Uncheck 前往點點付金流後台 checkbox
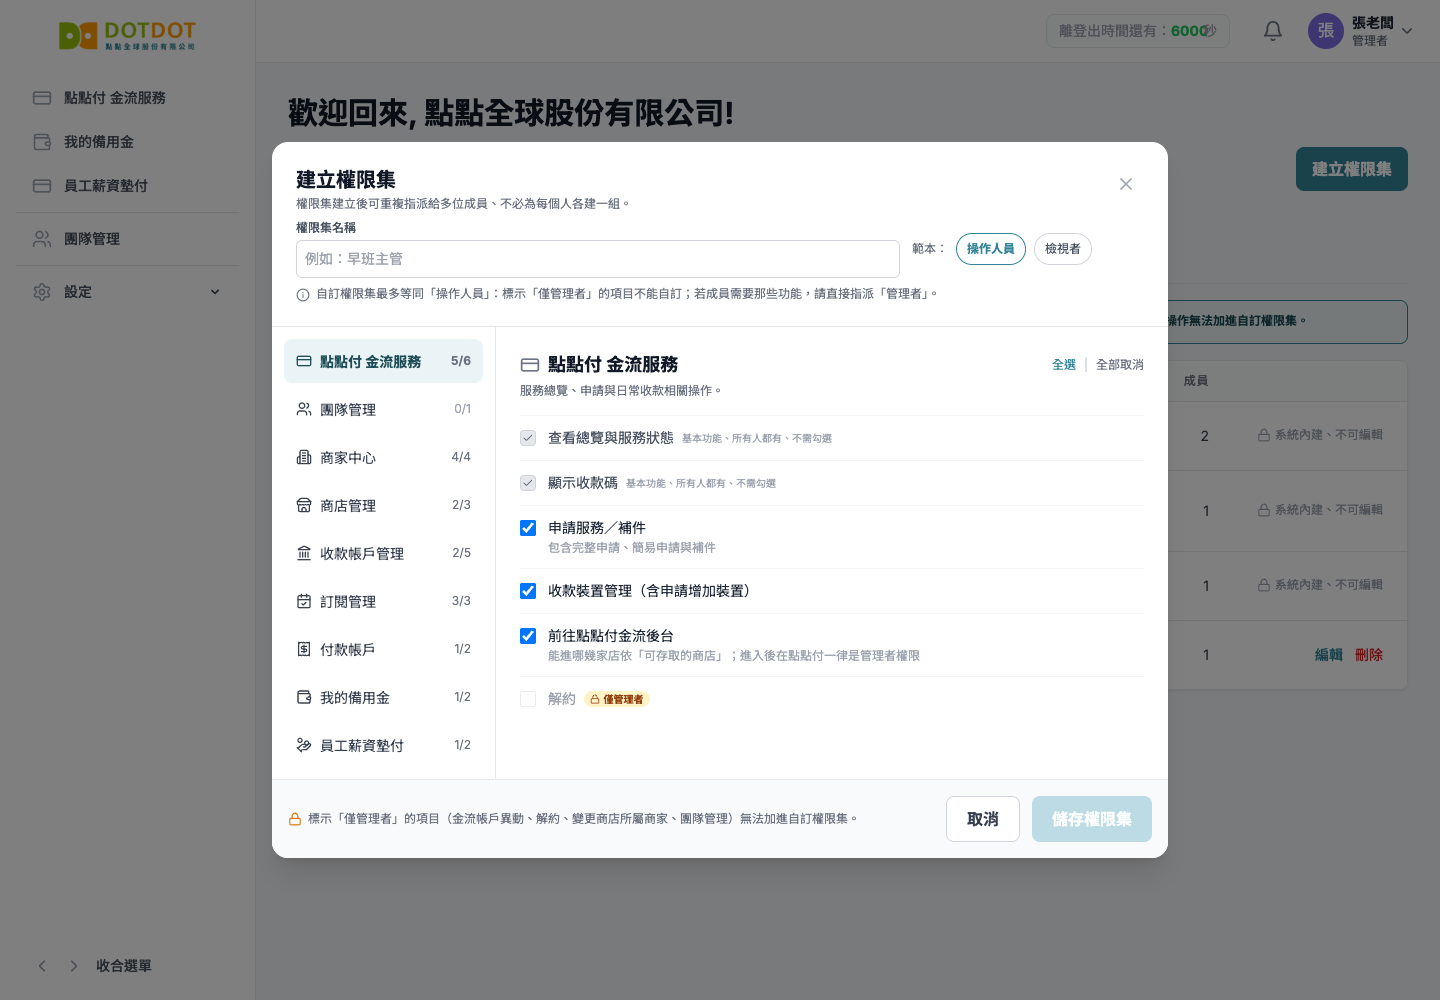Screen dimensions: 1440x1000 528,636
